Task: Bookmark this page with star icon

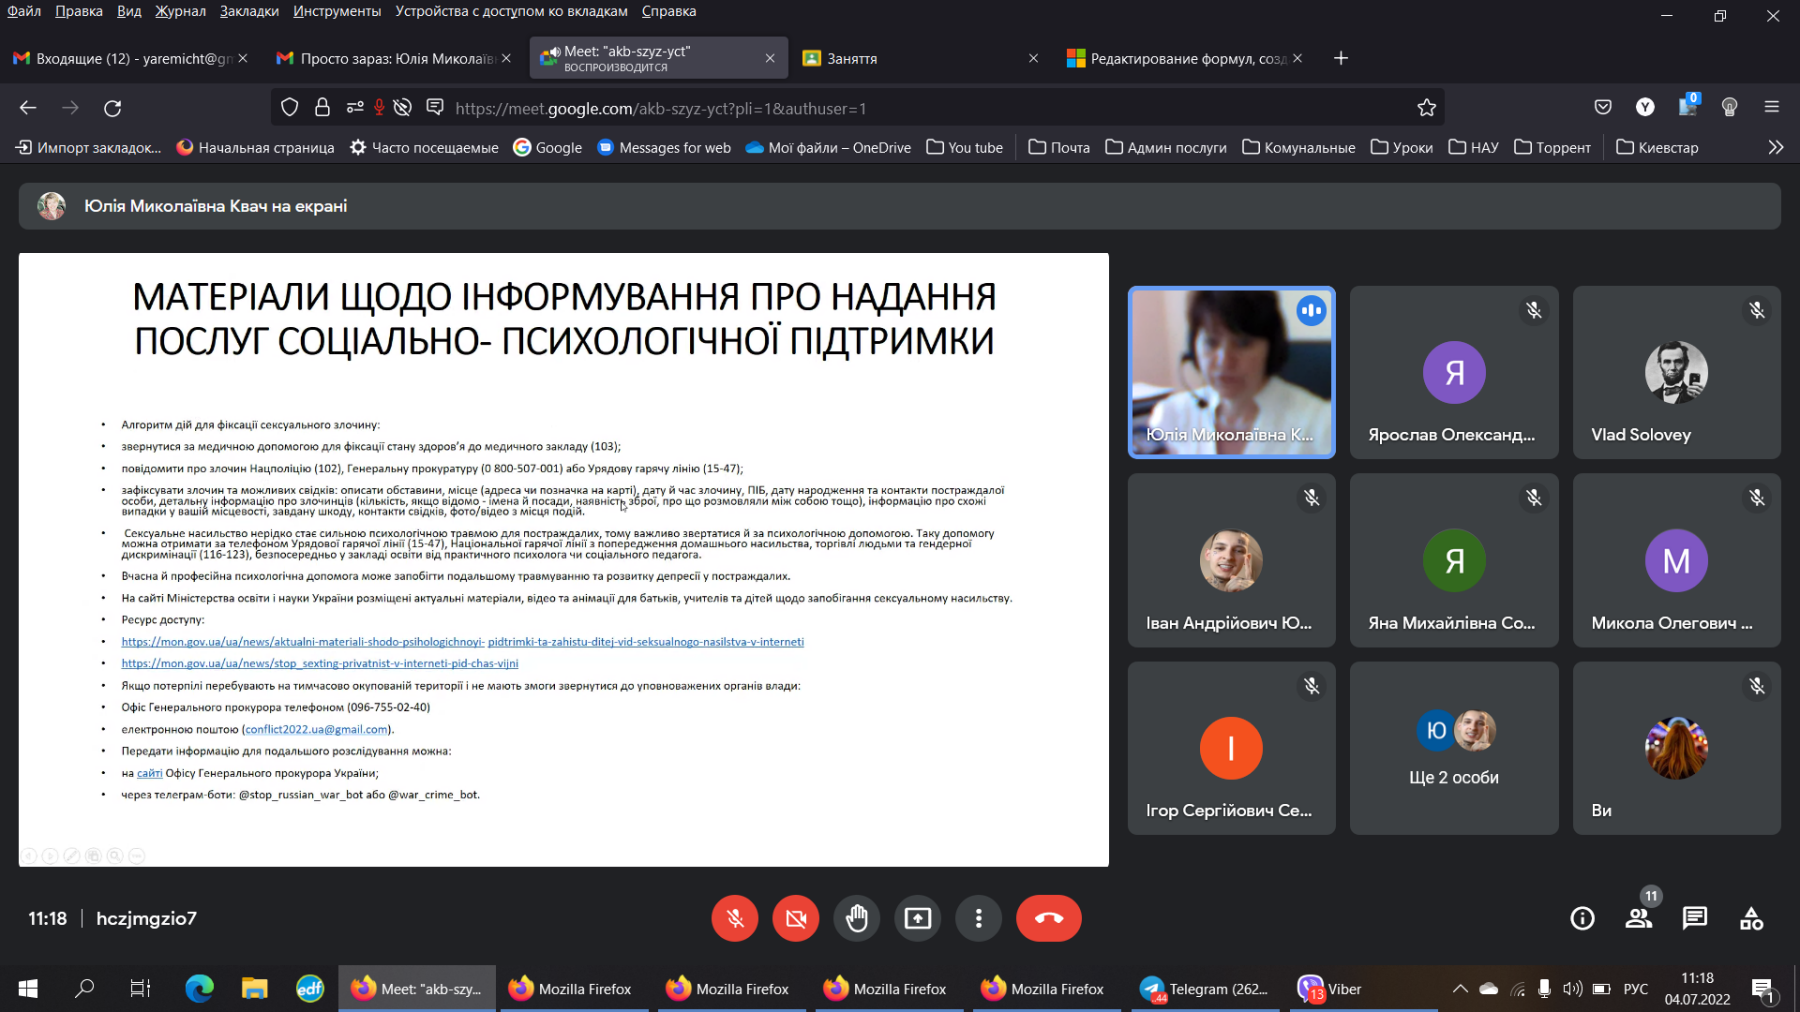Action: pos(1426,108)
